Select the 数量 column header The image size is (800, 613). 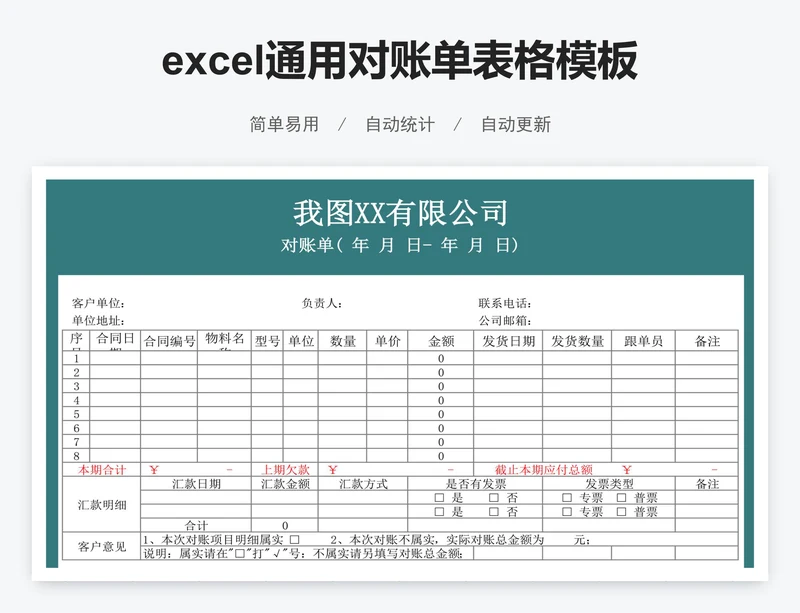click(x=343, y=341)
